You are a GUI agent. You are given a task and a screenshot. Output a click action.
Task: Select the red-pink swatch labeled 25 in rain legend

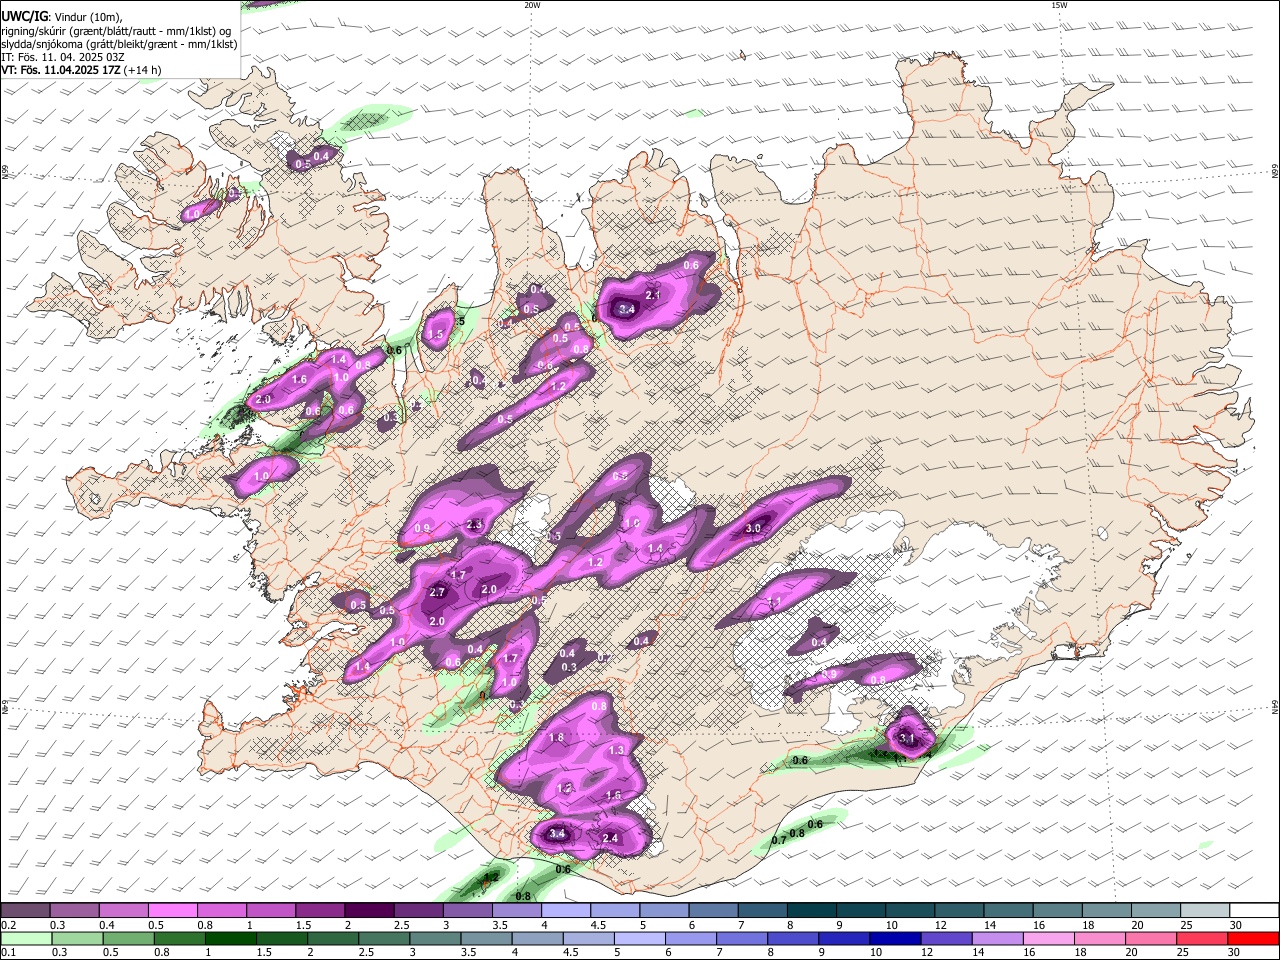click(x=1202, y=938)
